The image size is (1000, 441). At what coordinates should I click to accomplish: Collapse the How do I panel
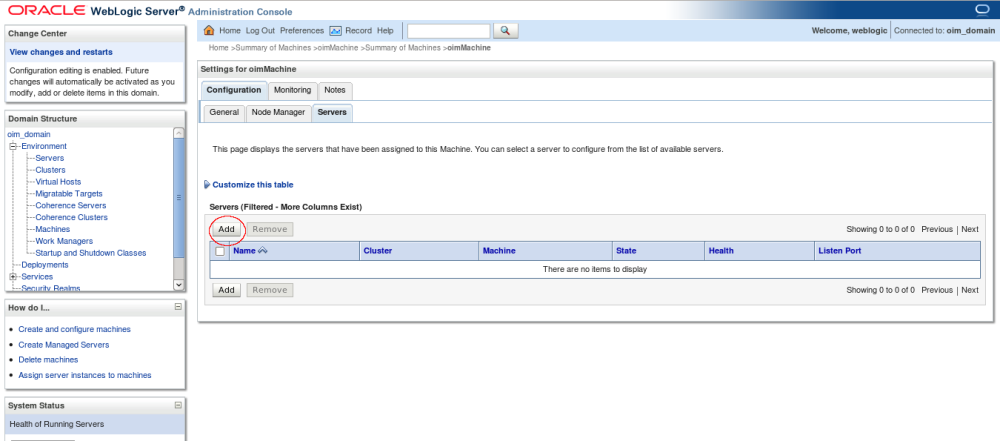pos(178,307)
